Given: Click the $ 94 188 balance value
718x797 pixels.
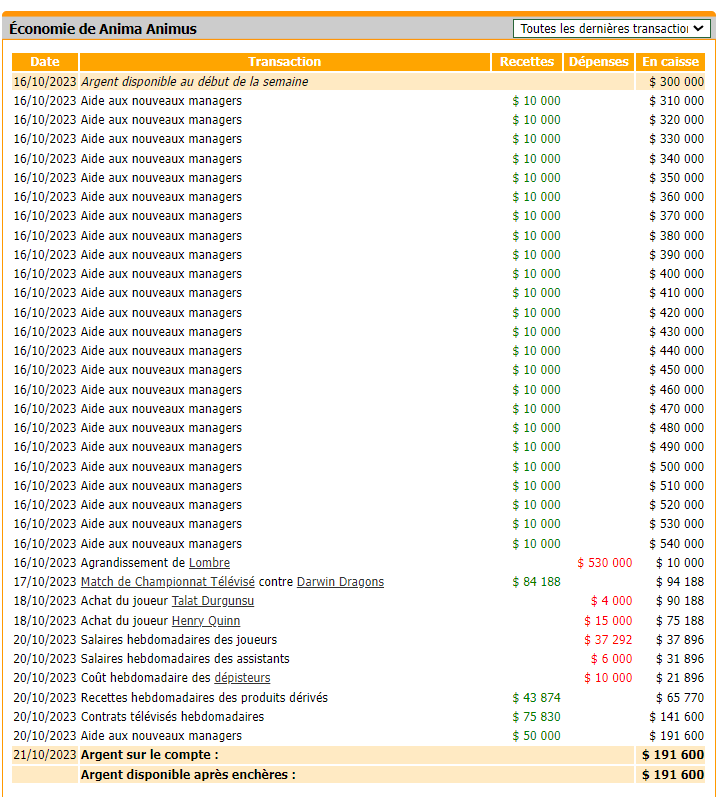Looking at the screenshot, I should click(680, 581).
